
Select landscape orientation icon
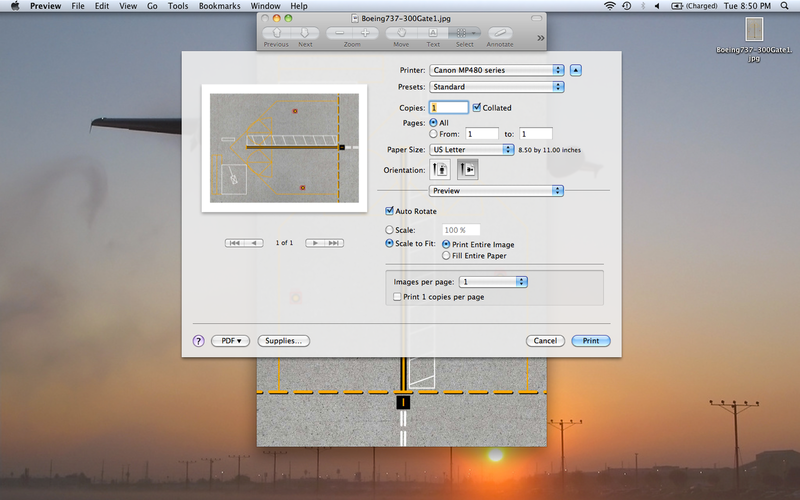coord(467,170)
